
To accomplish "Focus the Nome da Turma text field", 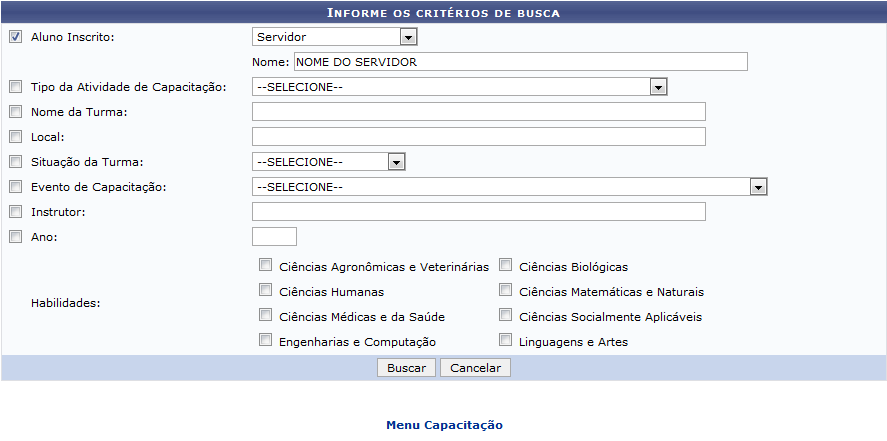I will pyautogui.click(x=479, y=111).
